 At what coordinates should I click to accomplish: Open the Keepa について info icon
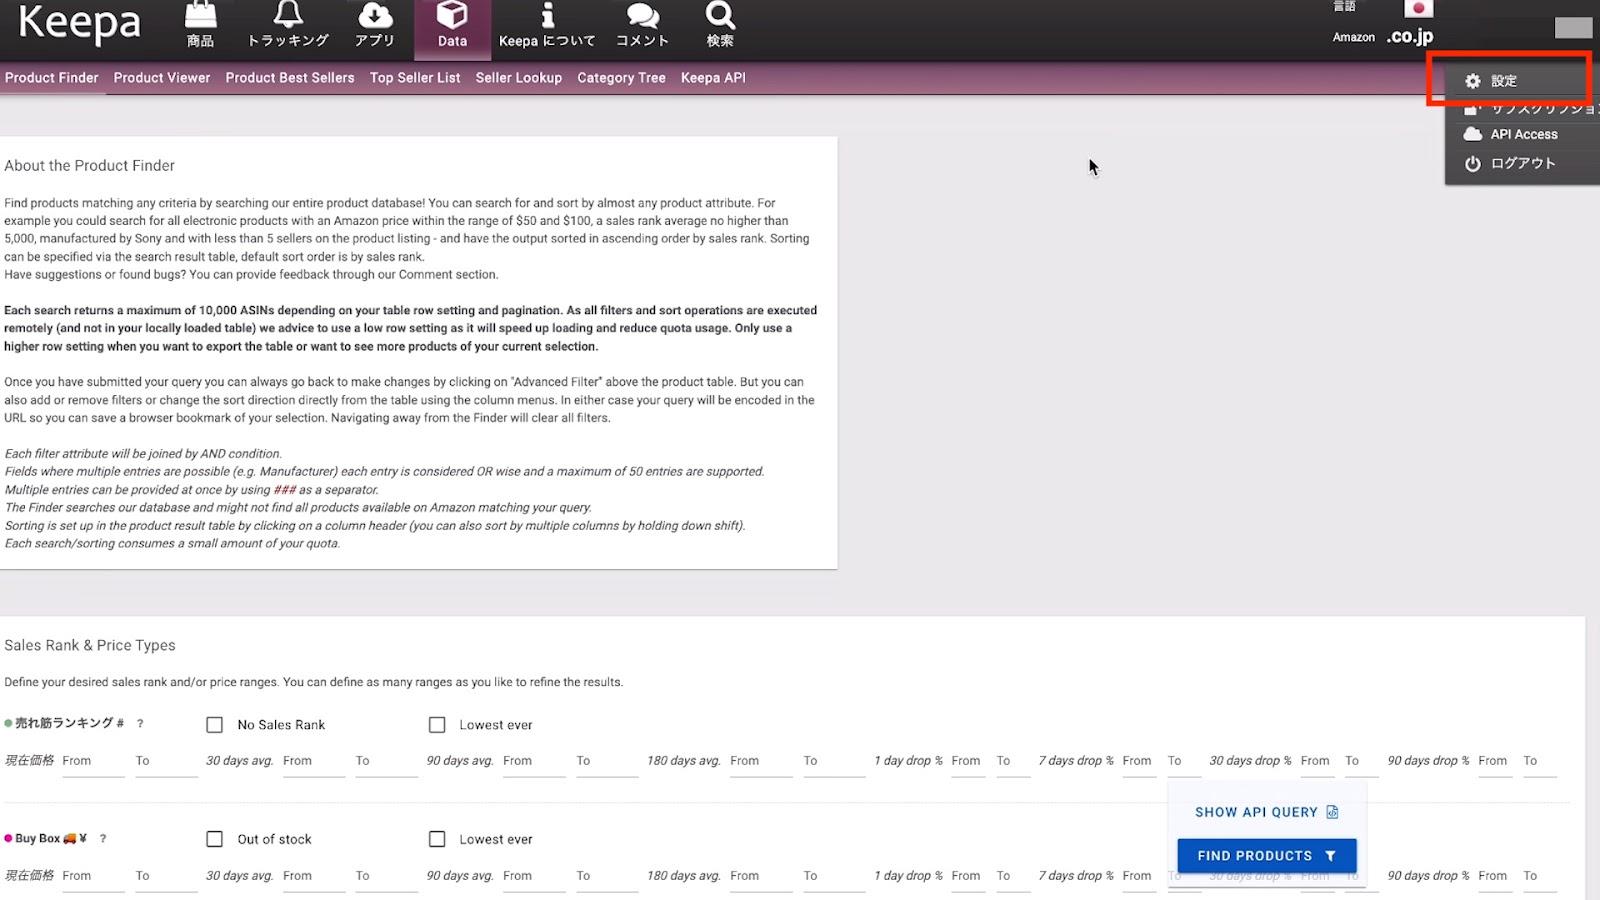547,16
